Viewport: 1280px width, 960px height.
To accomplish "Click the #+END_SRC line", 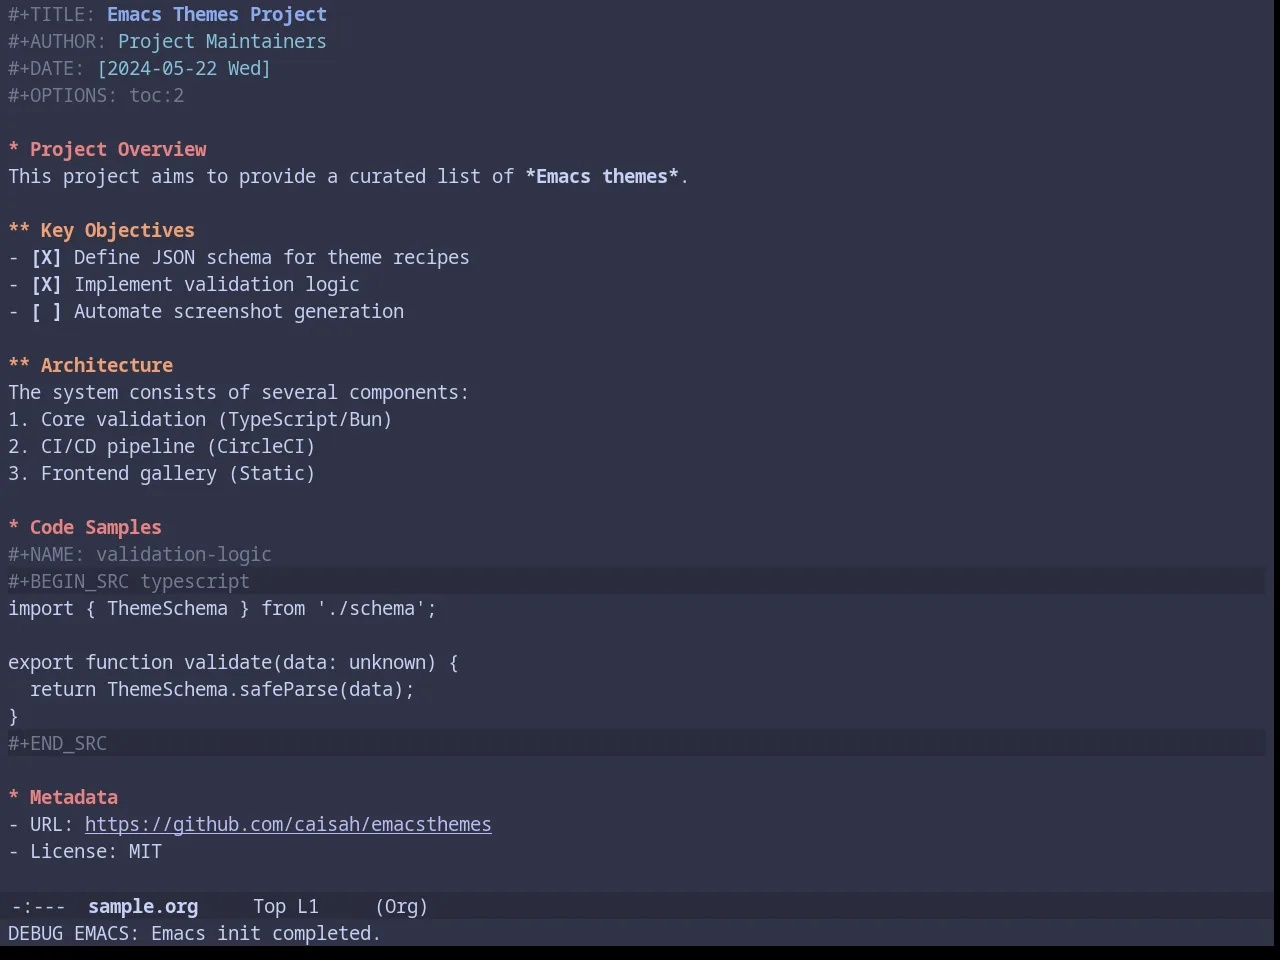I will (x=637, y=744).
